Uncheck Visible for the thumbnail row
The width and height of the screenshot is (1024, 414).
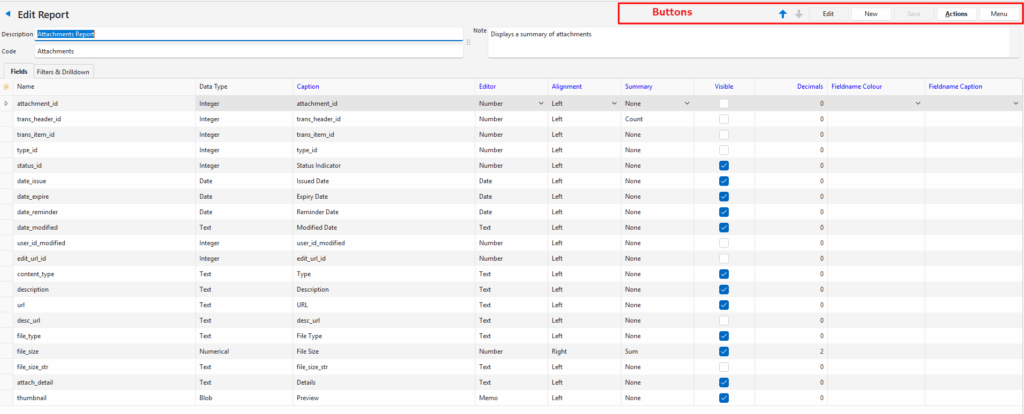[x=723, y=397]
